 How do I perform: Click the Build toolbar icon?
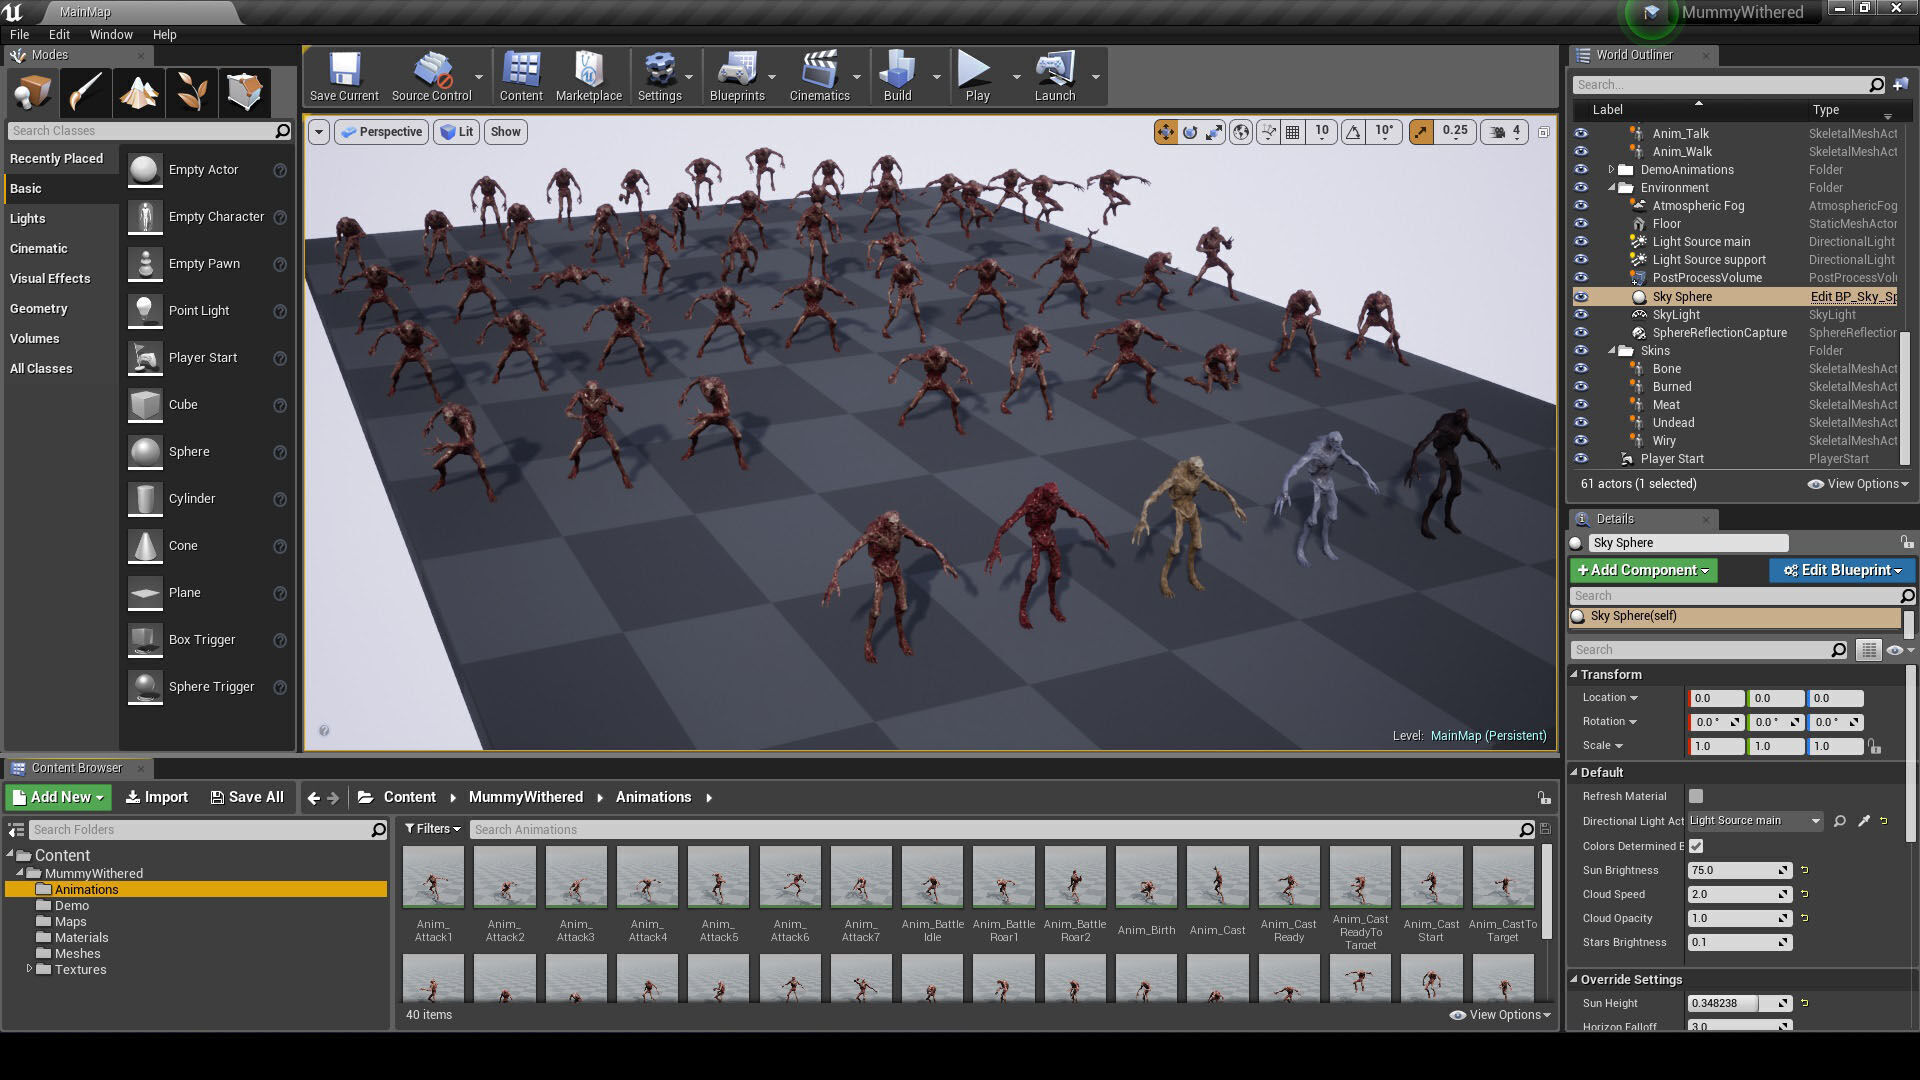coord(897,76)
